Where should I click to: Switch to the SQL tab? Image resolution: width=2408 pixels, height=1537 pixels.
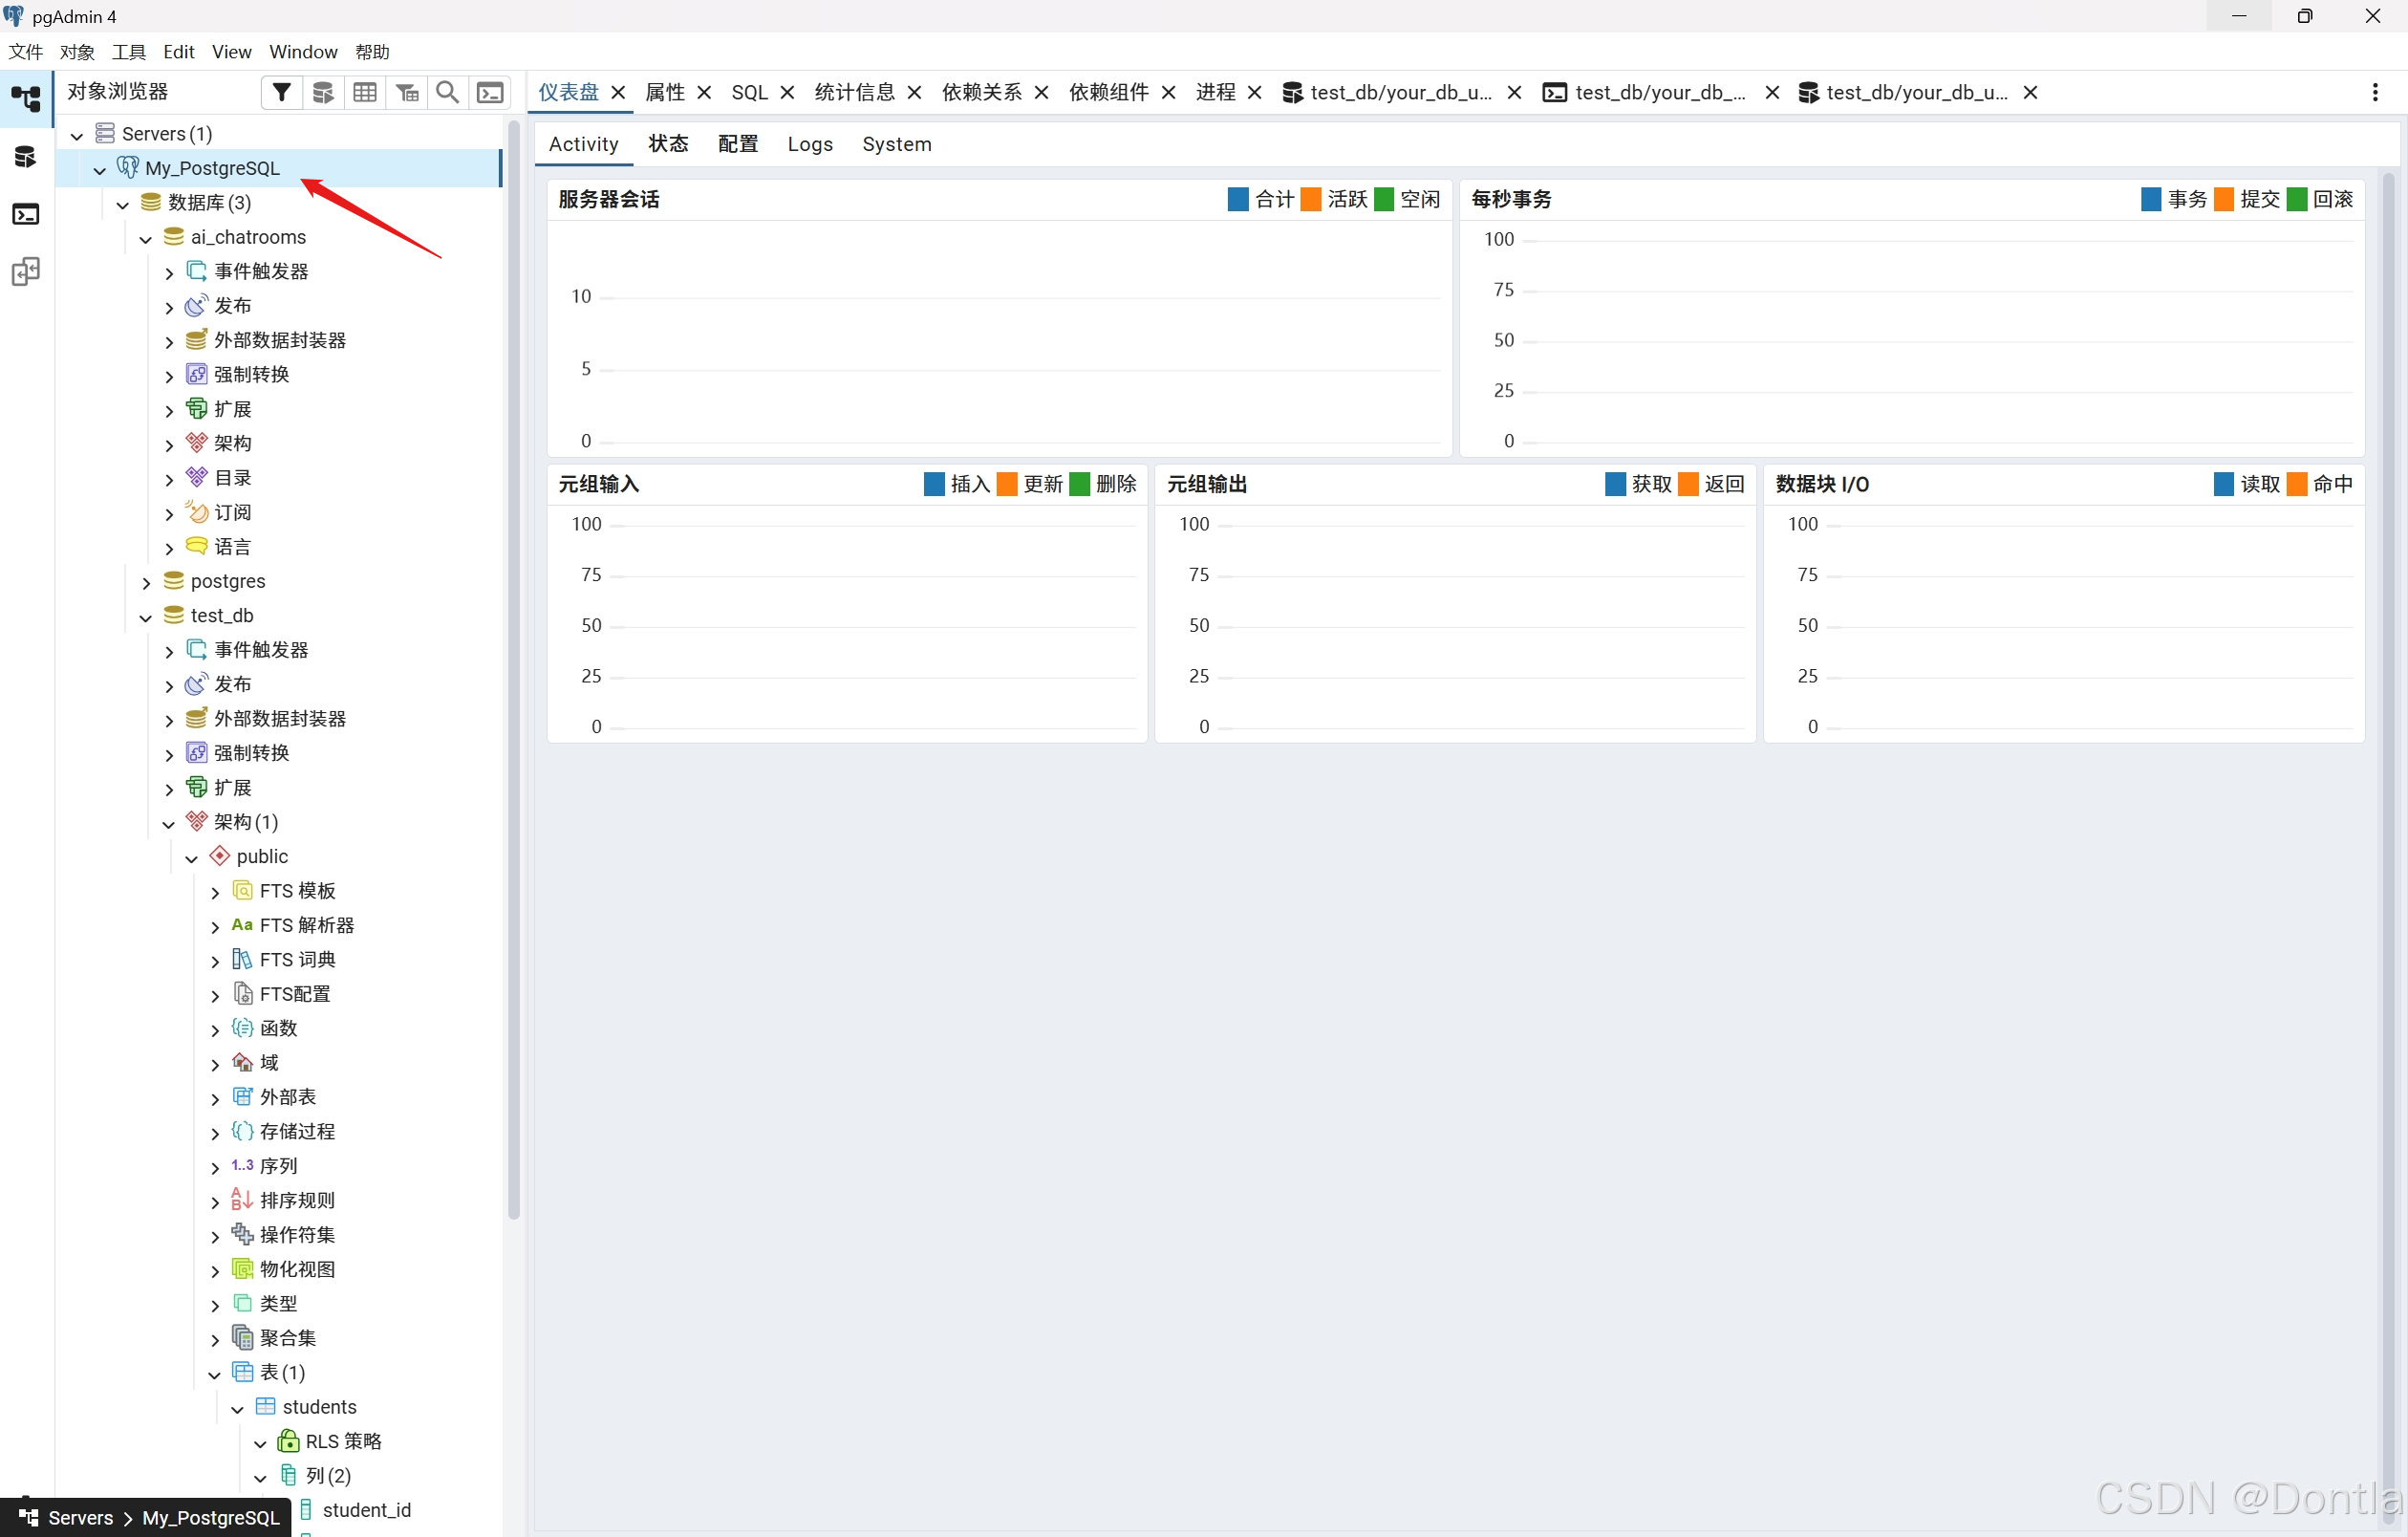coord(750,92)
